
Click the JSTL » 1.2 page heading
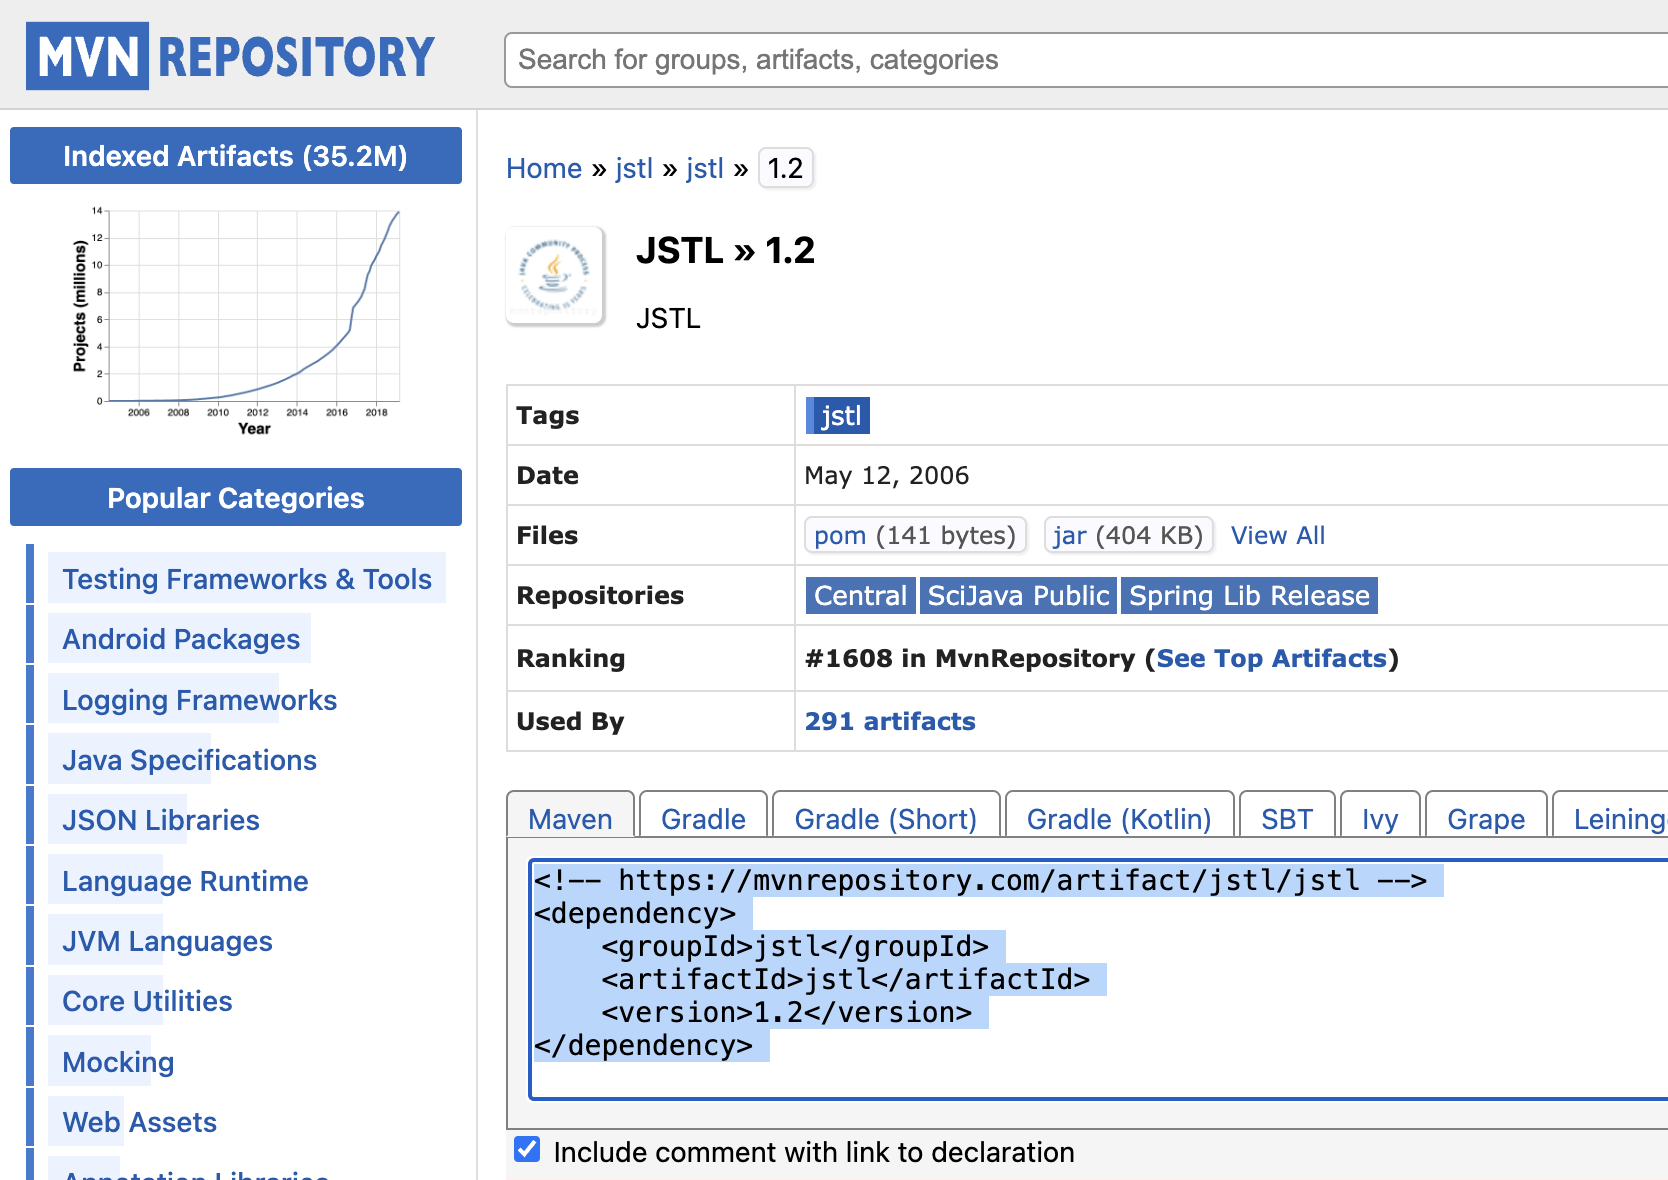[x=725, y=250]
